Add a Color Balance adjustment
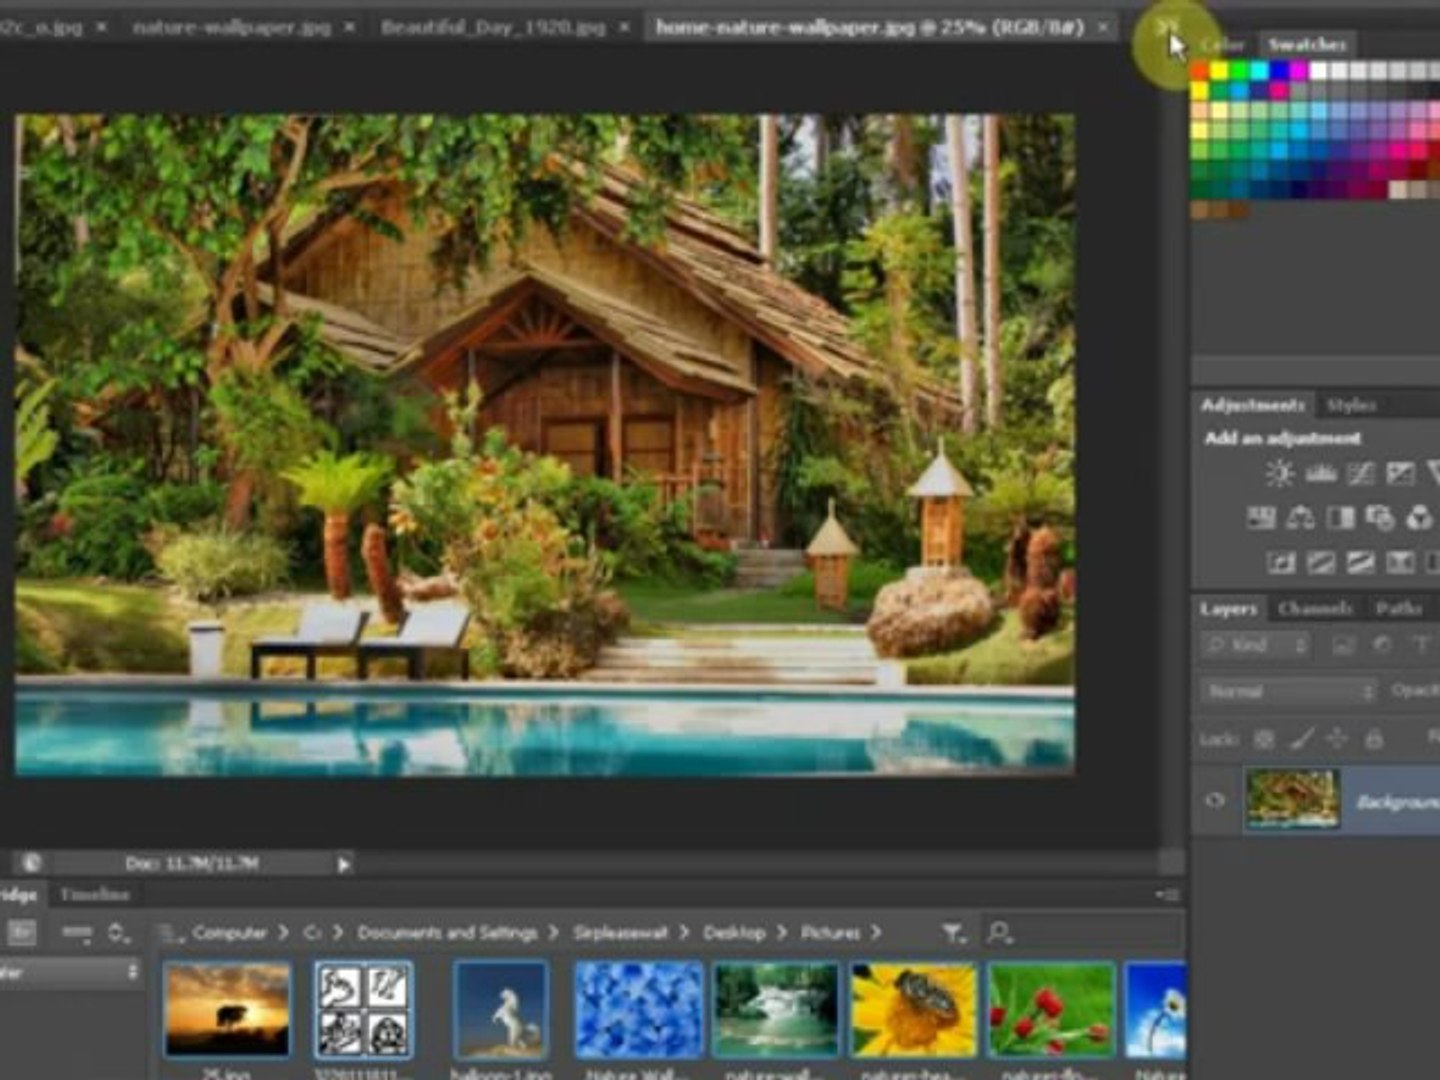 click(1301, 517)
